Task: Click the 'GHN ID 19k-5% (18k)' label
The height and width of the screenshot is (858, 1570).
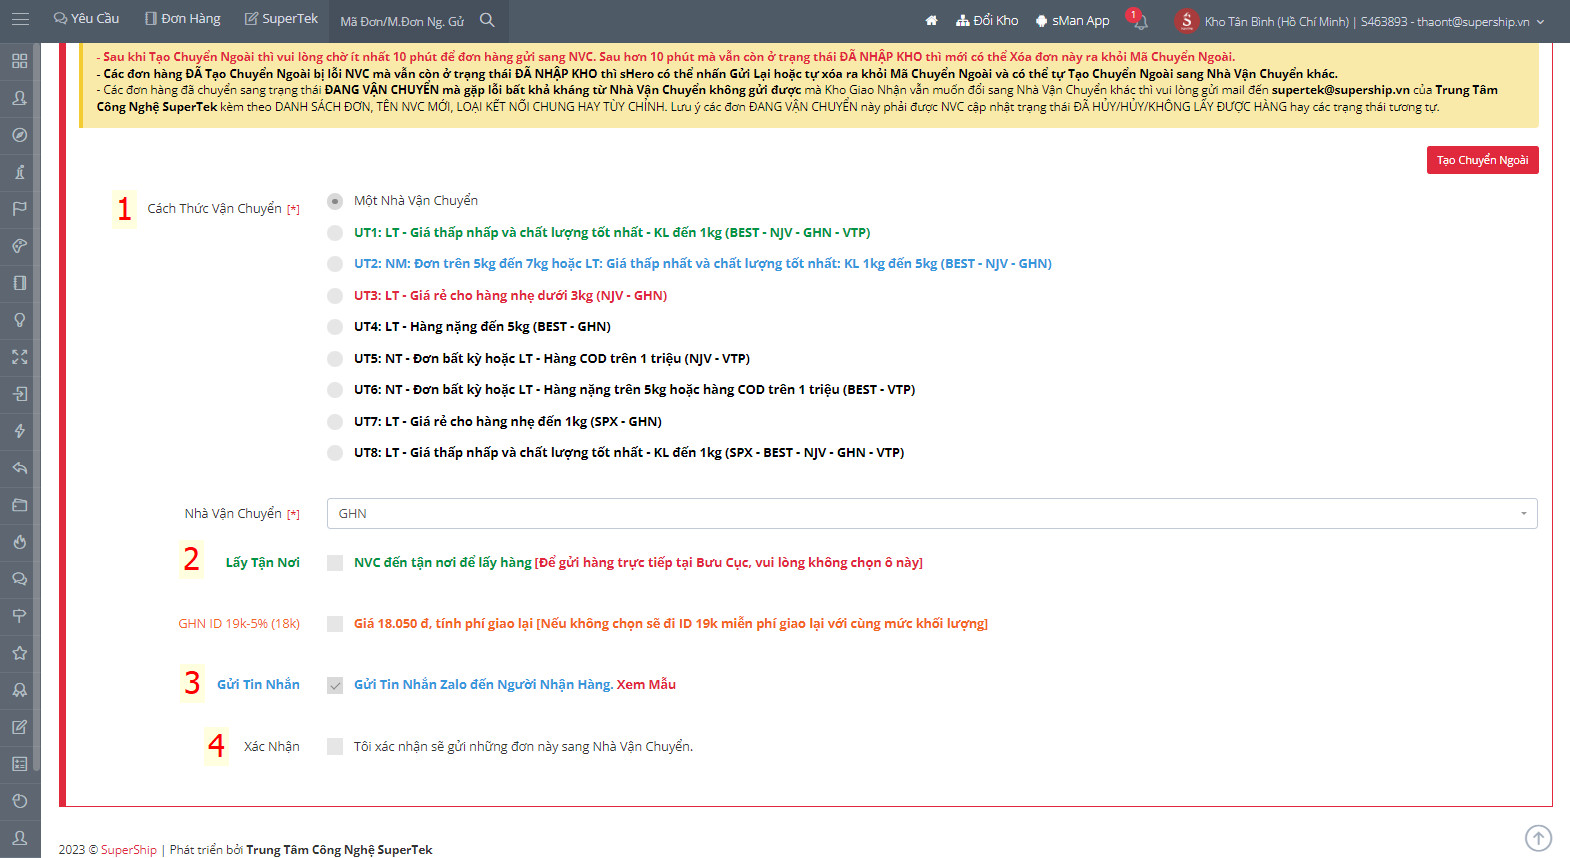Action: click(x=239, y=624)
